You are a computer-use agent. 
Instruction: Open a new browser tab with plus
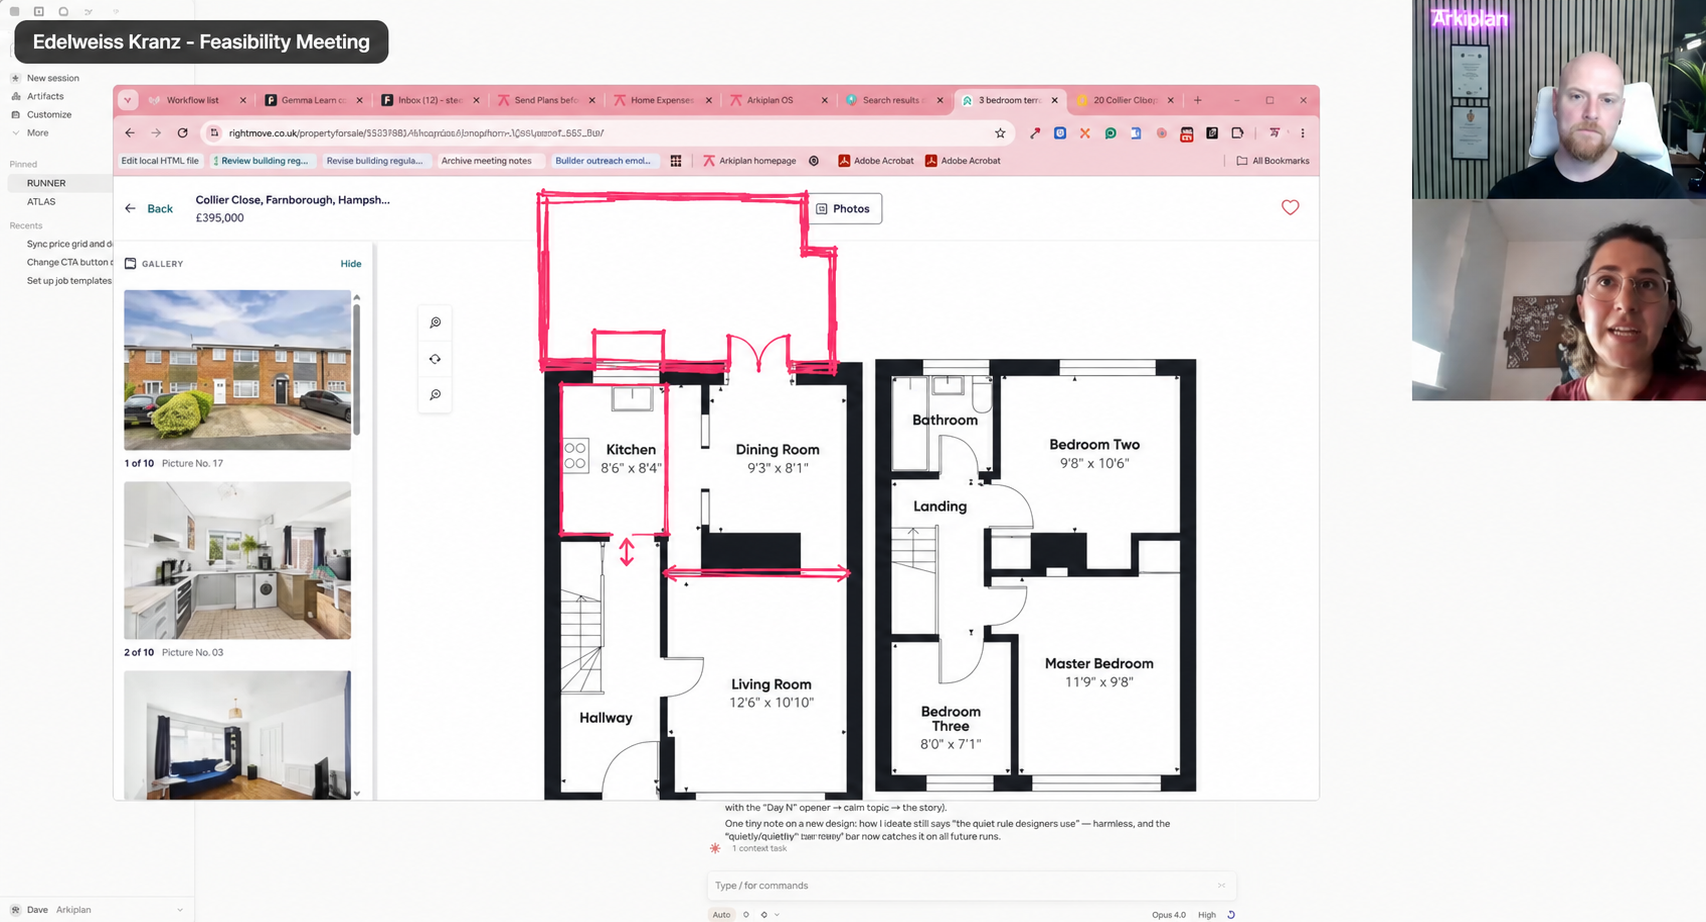[1197, 100]
